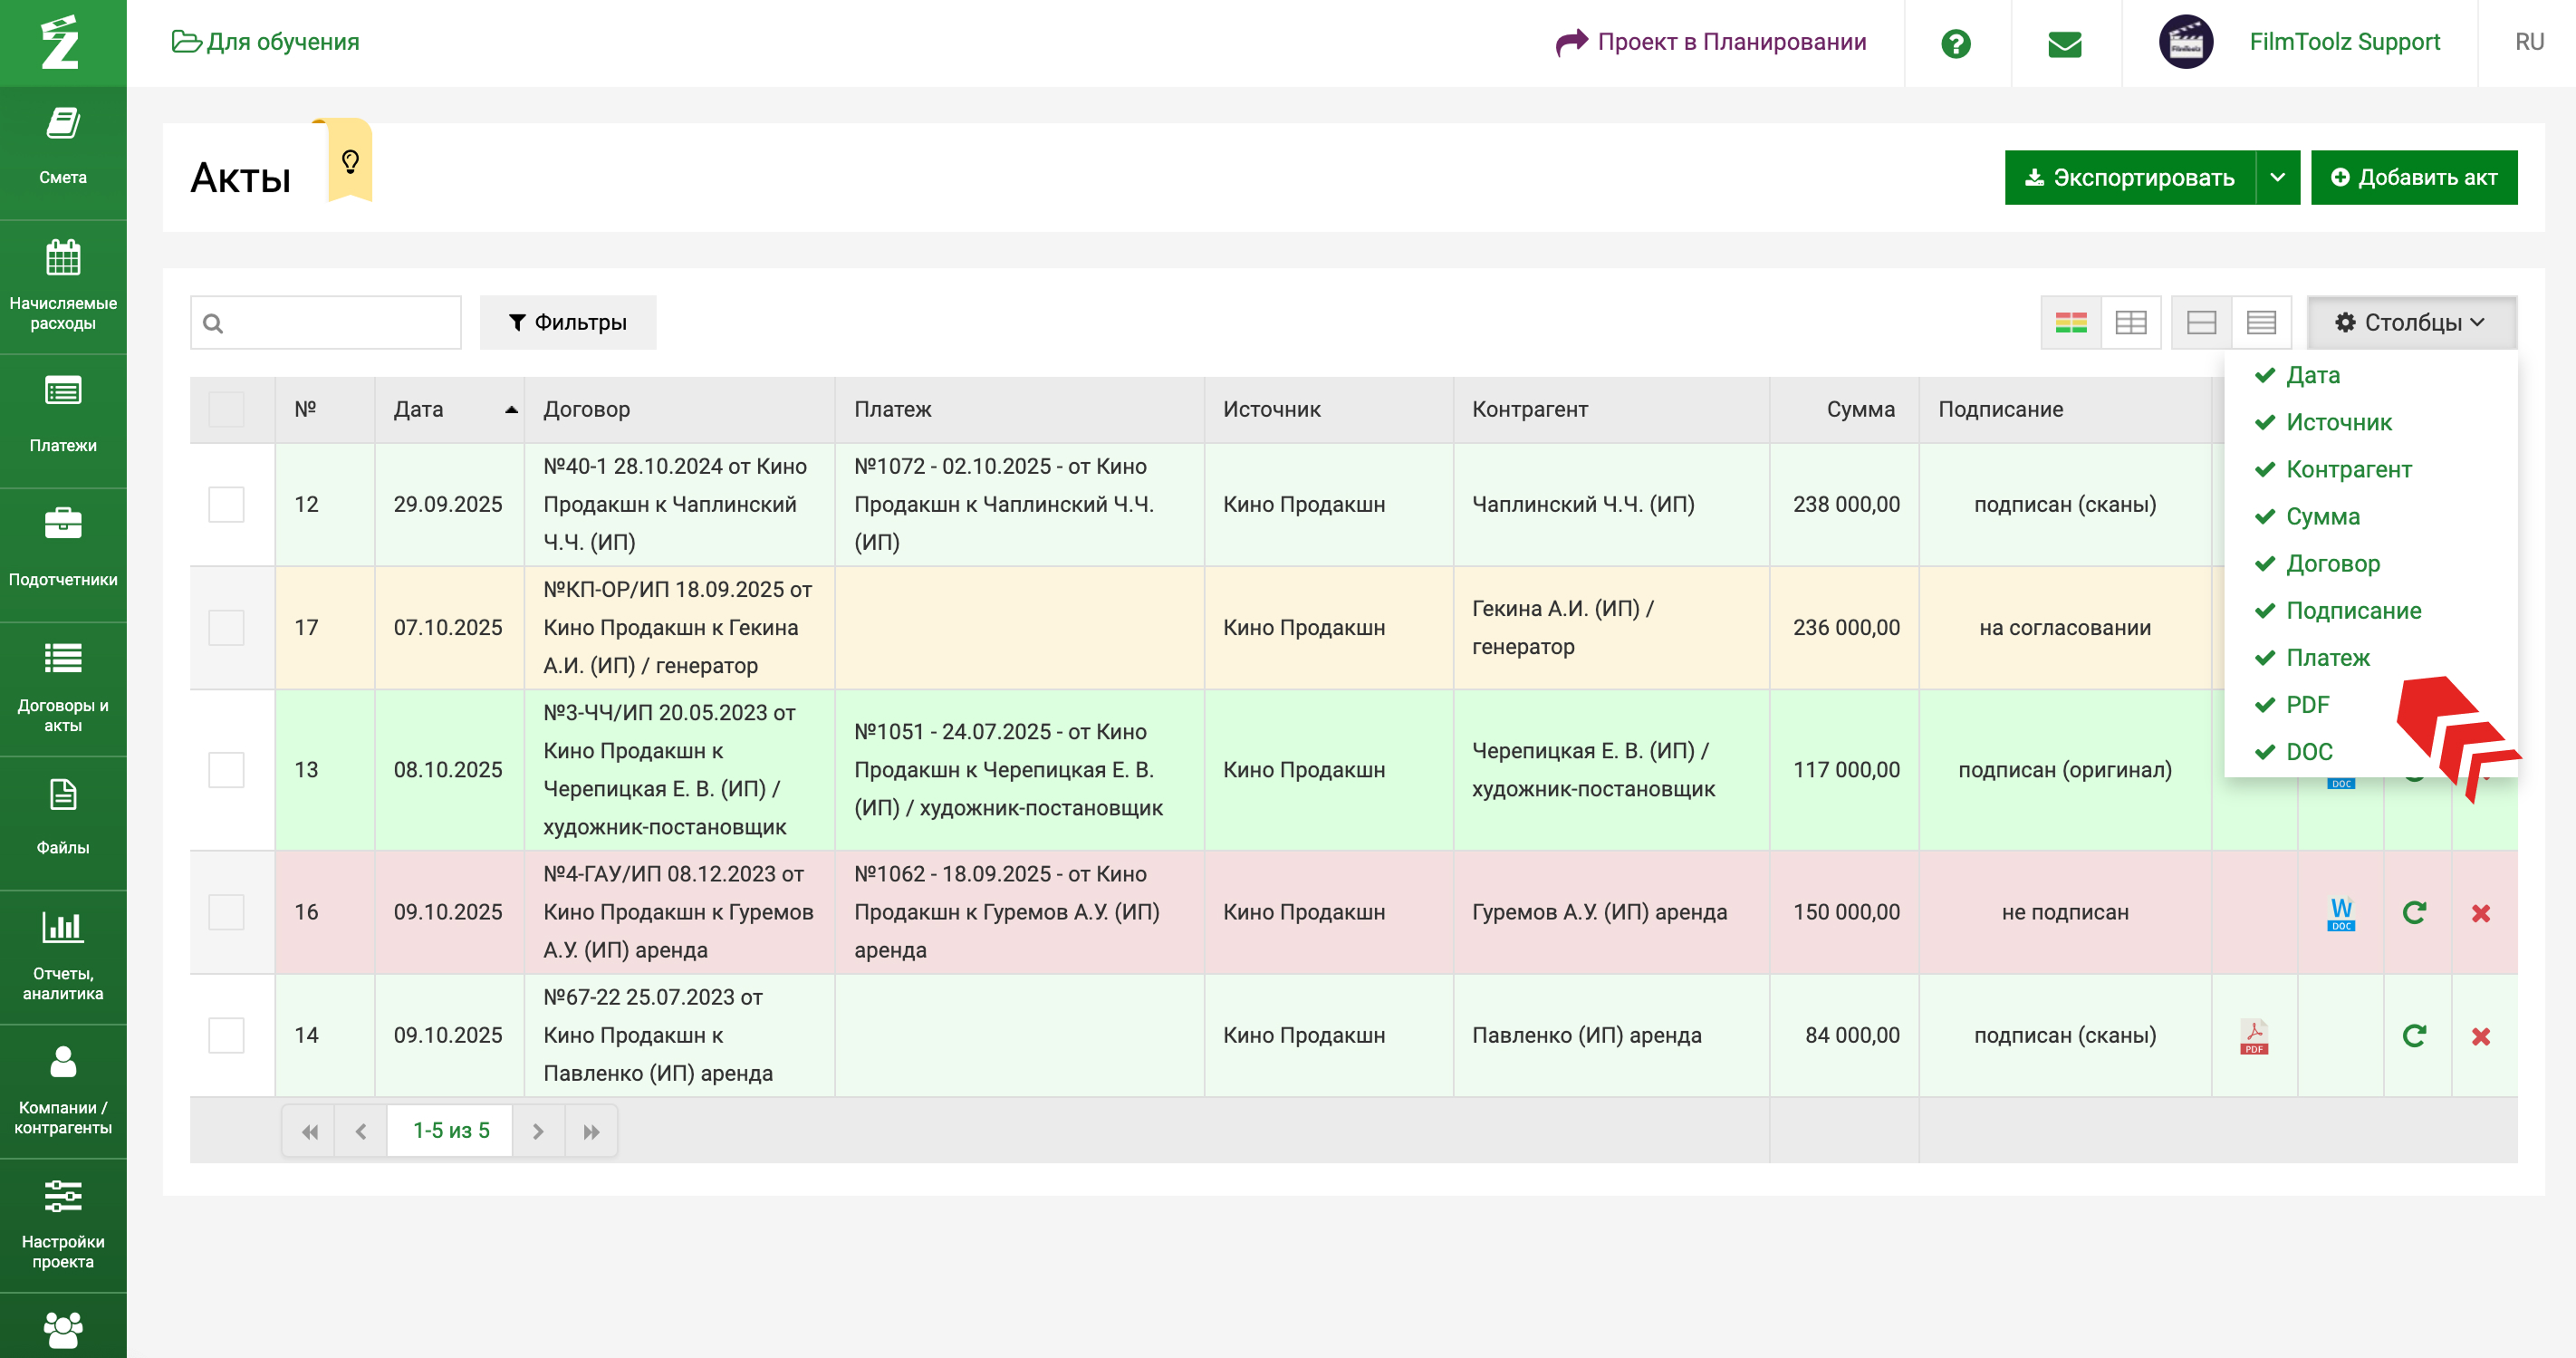Switch to colored rows view mode

(2070, 323)
